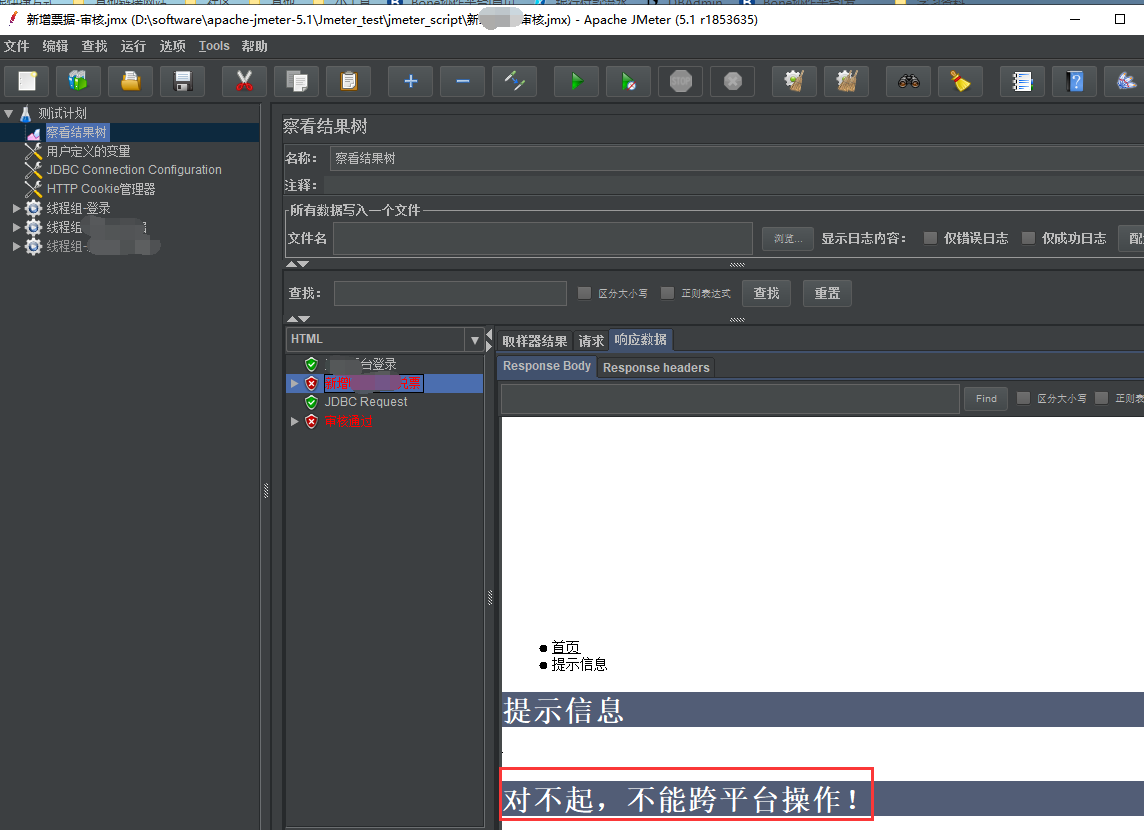Click the file panel collapse arrows

click(298, 264)
